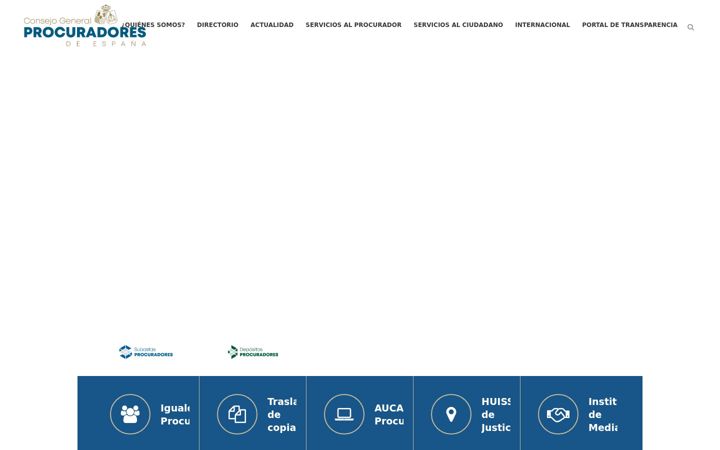720x450 pixels.
Task: Open the Directorio menu item
Action: click(x=218, y=25)
